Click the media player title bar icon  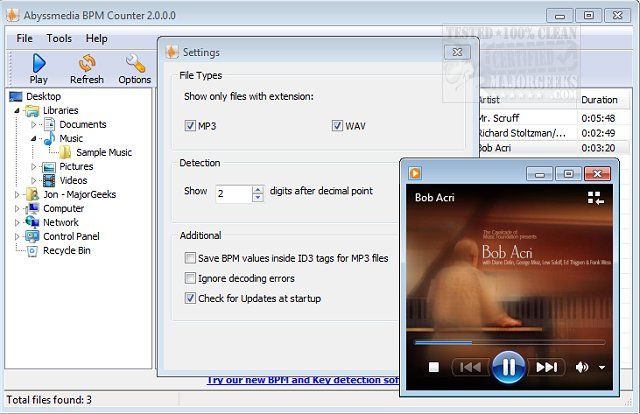coord(415,173)
